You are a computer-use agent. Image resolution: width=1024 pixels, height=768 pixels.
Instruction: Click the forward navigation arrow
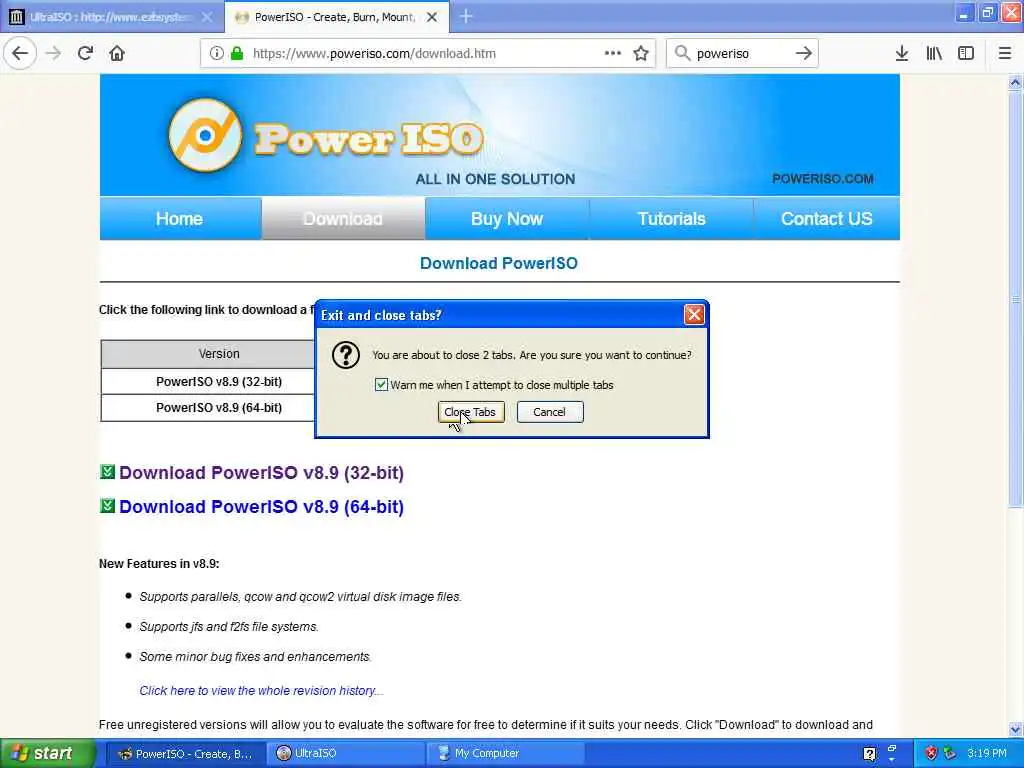[x=54, y=53]
